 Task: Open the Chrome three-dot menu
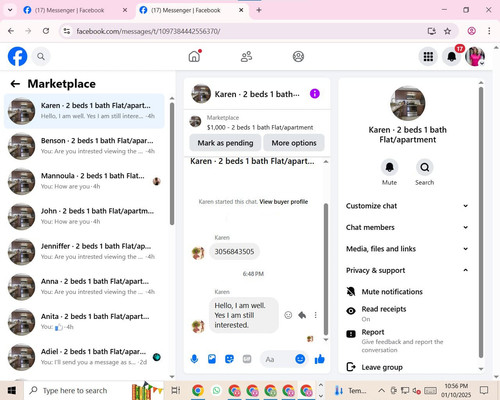pyautogui.click(x=489, y=31)
